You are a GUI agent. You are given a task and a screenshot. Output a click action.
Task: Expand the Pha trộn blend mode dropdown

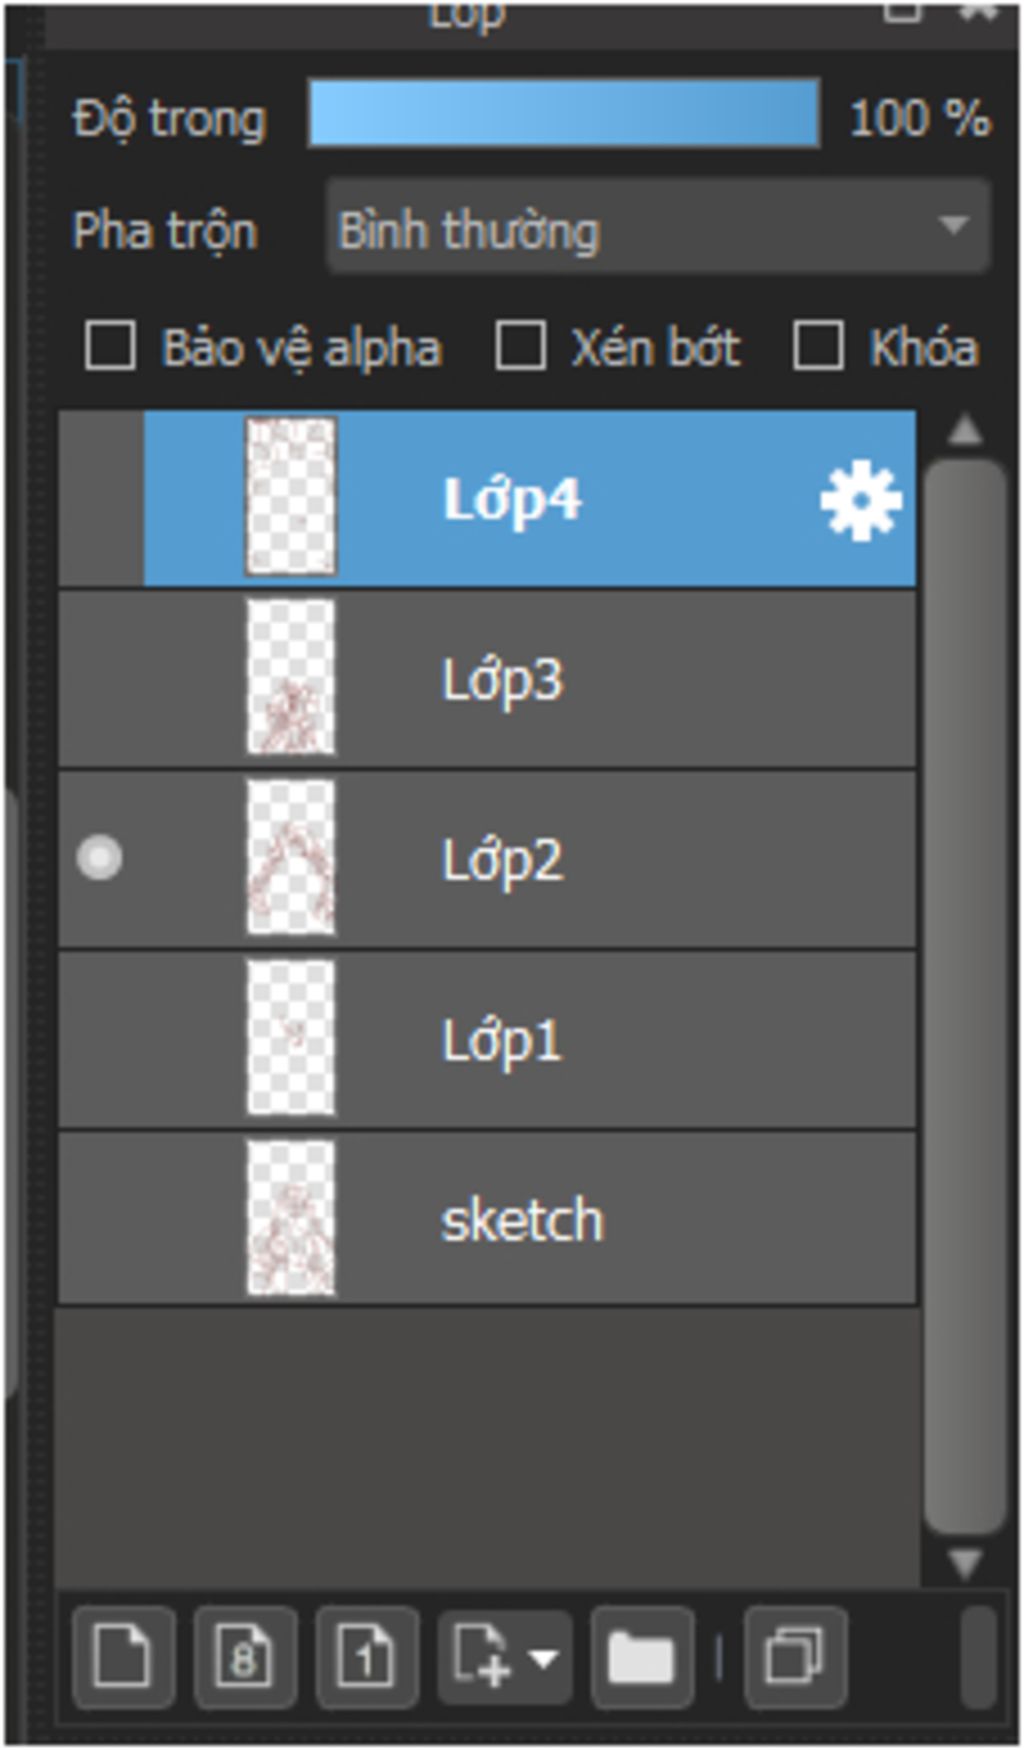point(658,227)
